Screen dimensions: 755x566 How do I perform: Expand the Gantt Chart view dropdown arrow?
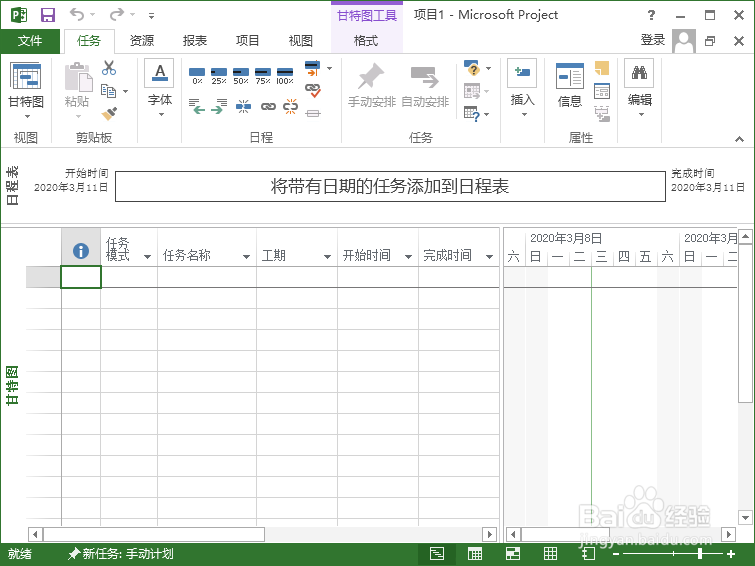point(27,117)
